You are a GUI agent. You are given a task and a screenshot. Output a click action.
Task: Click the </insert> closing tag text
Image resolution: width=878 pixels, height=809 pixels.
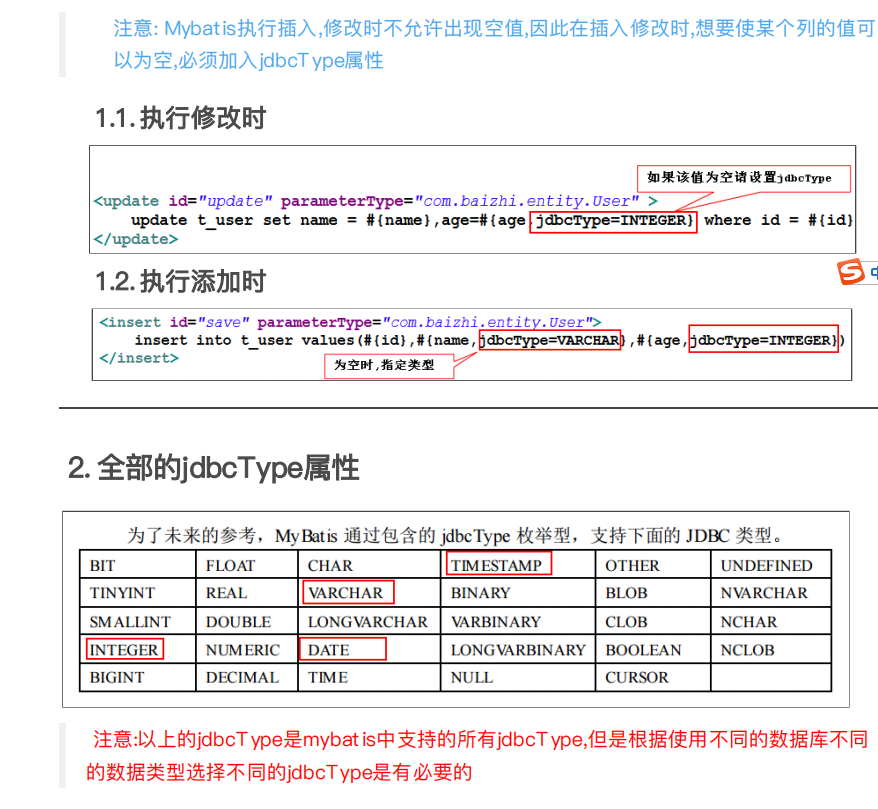click(139, 358)
